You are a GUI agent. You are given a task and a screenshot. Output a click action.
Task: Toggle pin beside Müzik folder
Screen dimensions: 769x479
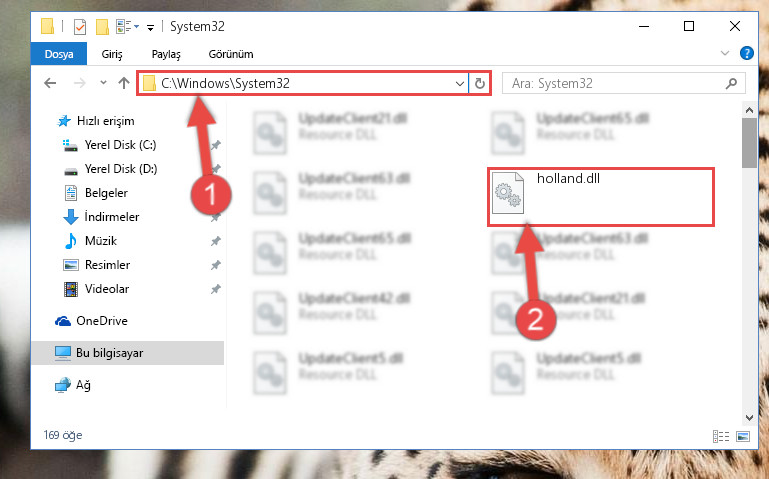(215, 241)
